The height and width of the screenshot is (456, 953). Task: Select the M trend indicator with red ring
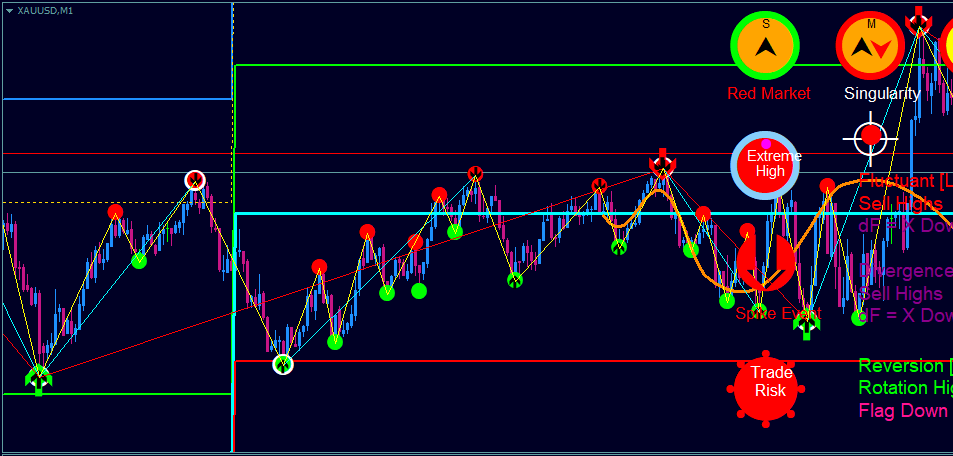pos(870,46)
